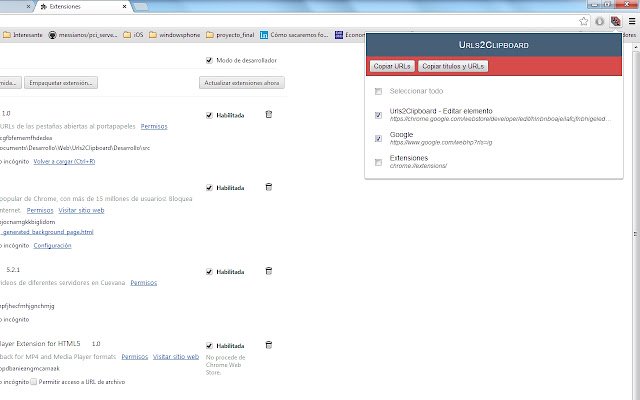Open the iOS bookmarks folder
This screenshot has height=400, width=640.
133,35
